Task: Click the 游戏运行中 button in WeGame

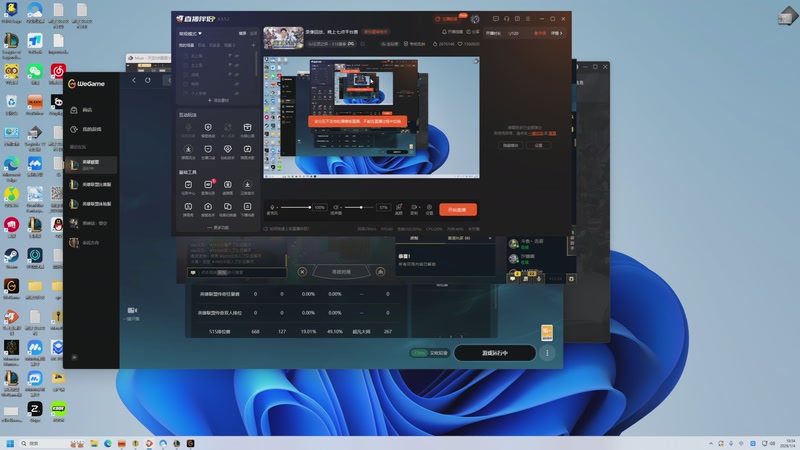Action: [495, 353]
